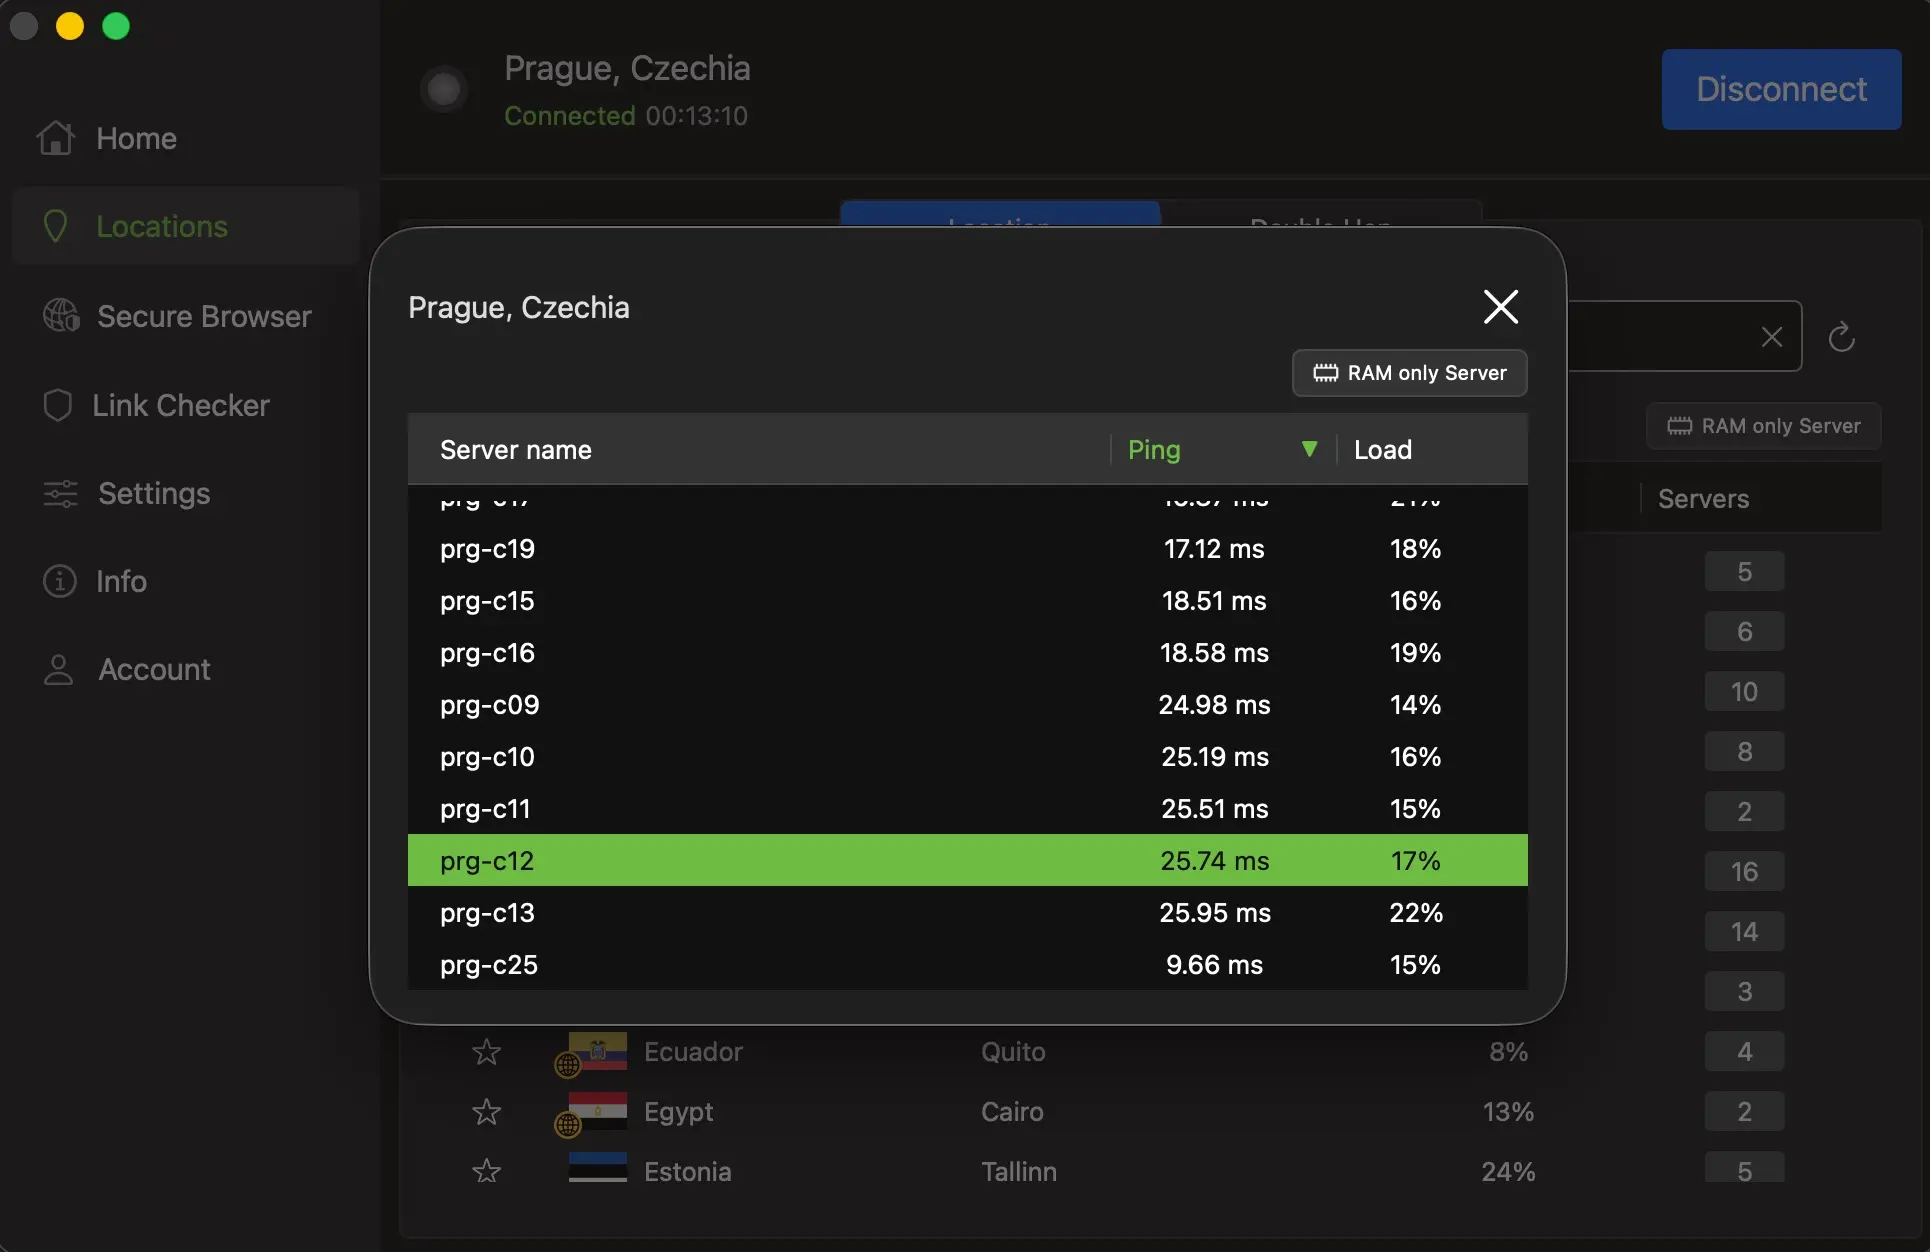Toggle the Egypt favorite star
Screen dimensions: 1930x1252
[487, 1112]
